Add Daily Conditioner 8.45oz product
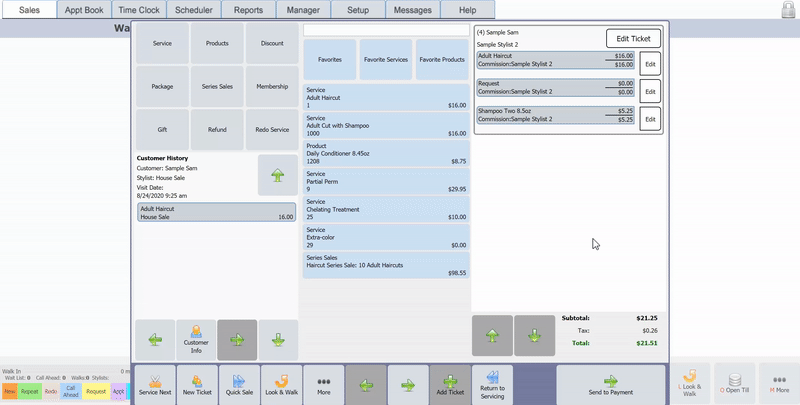This screenshot has height=405, width=800. pyautogui.click(x=386, y=154)
